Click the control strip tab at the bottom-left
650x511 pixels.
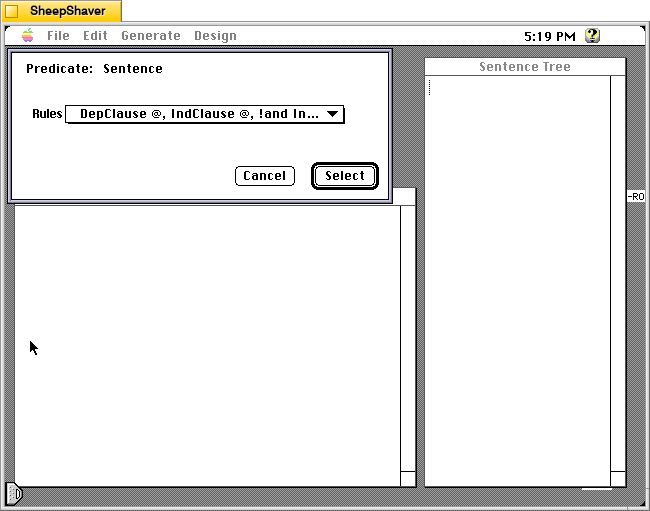14,494
